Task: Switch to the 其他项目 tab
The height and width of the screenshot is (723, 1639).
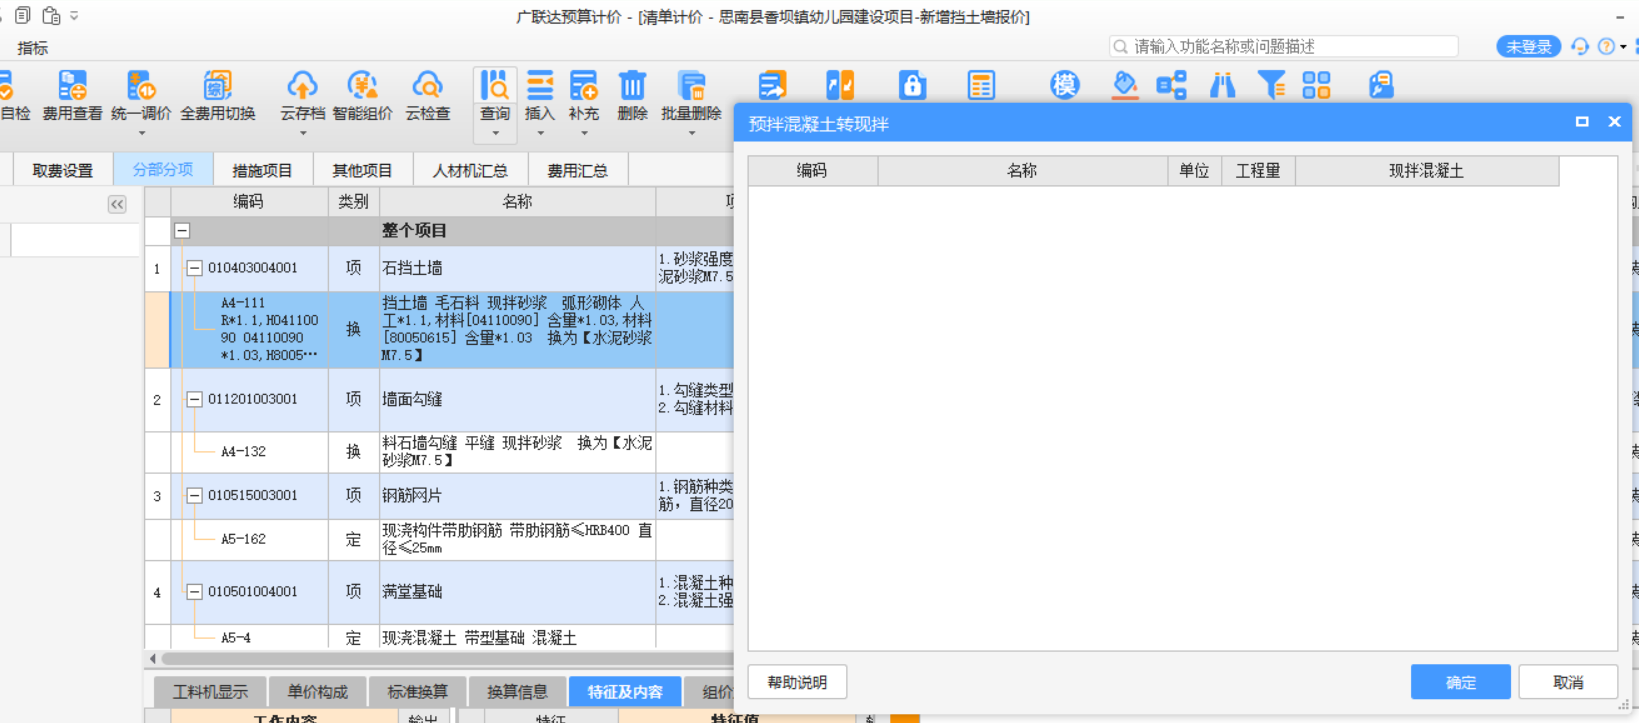Action: point(362,170)
